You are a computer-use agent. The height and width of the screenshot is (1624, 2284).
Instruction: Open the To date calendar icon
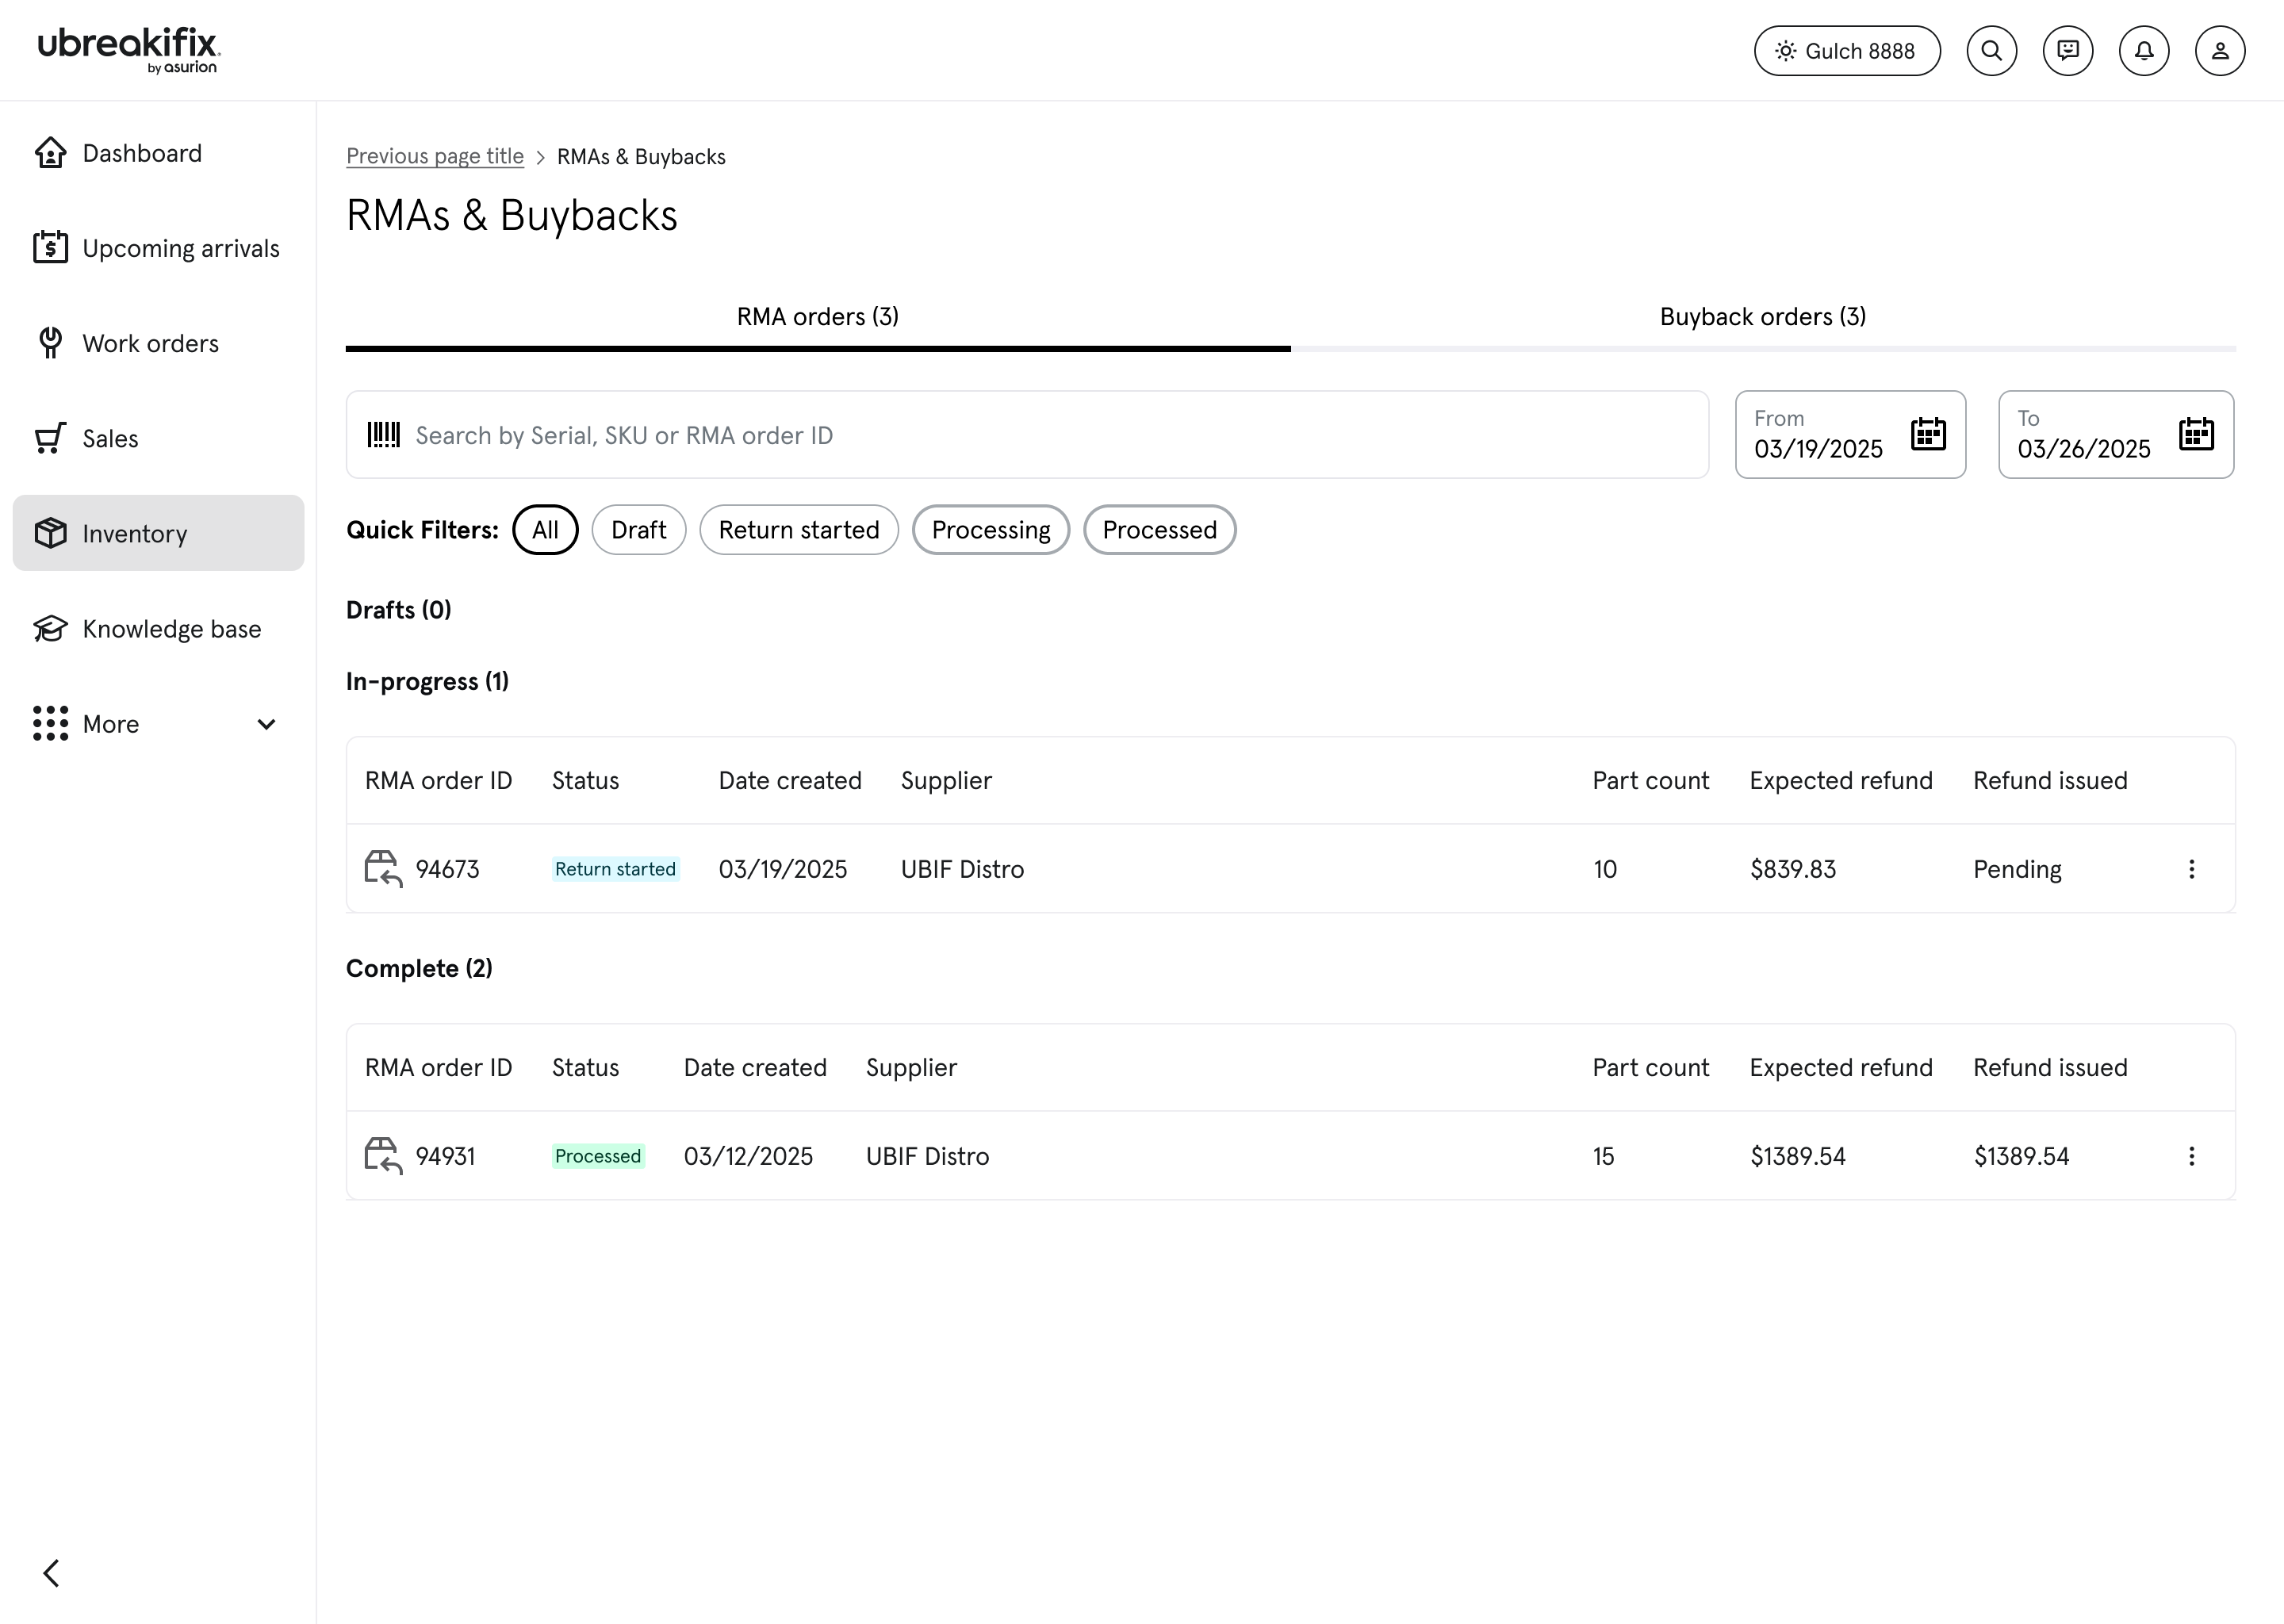point(2196,434)
